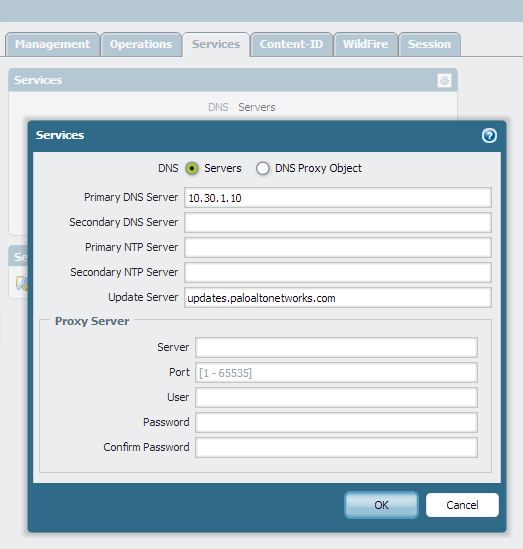Switch to the Operations tab
Image resolution: width=523 pixels, height=549 pixels.
pos(141,44)
